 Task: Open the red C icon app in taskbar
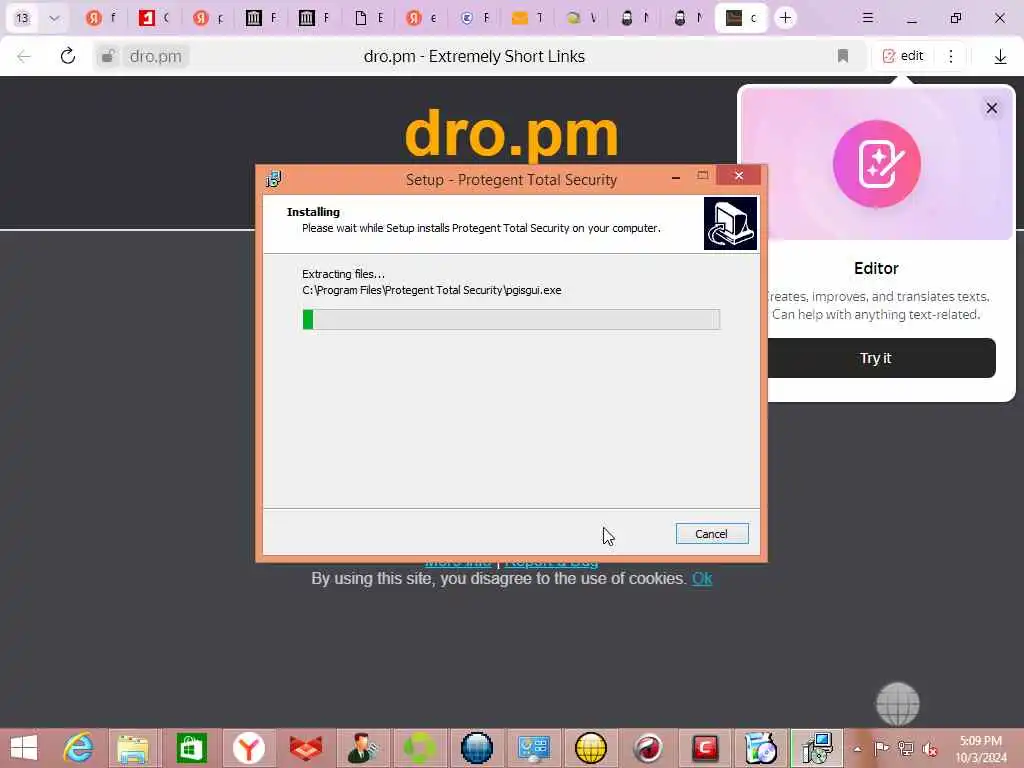coord(705,748)
